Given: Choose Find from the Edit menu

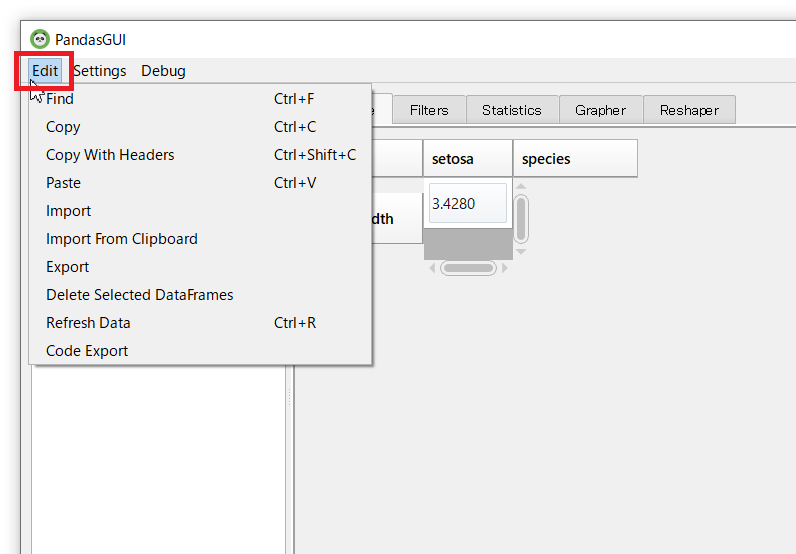Looking at the screenshot, I should click(x=60, y=99).
